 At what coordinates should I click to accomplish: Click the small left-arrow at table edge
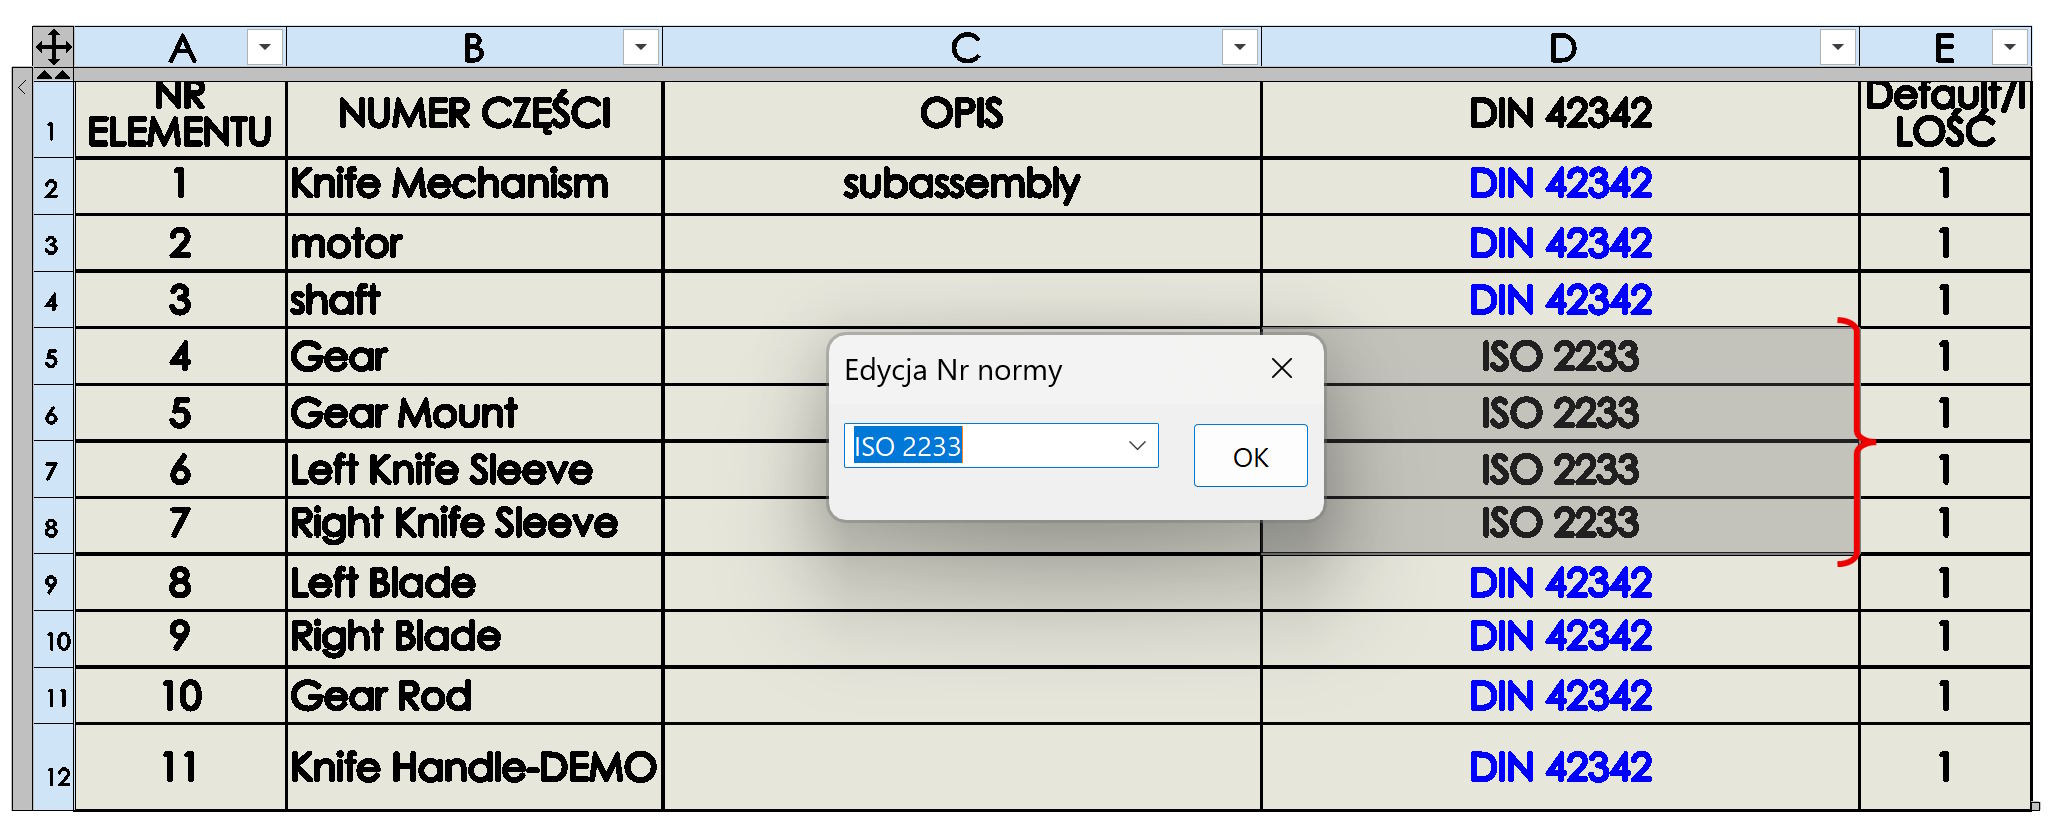click(21, 88)
